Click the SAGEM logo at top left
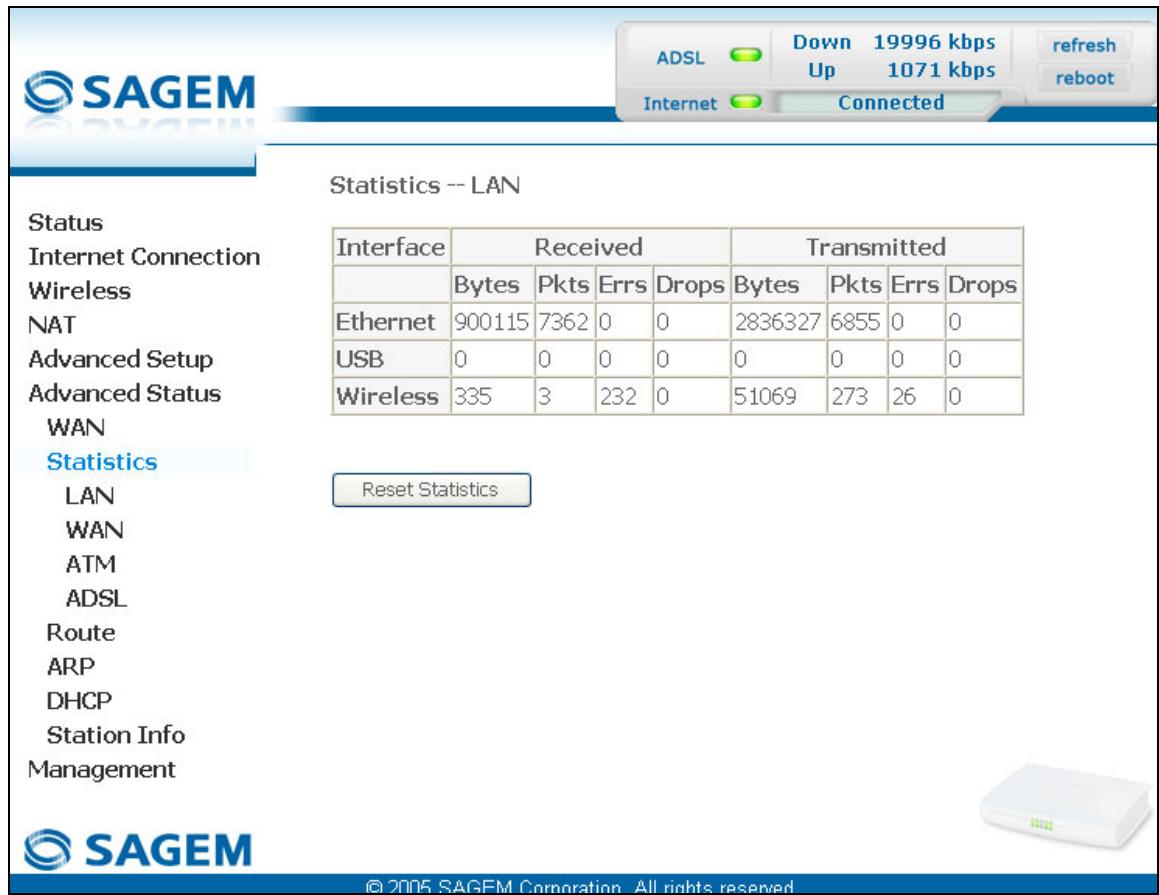The width and height of the screenshot is (1159, 895). pos(140,94)
